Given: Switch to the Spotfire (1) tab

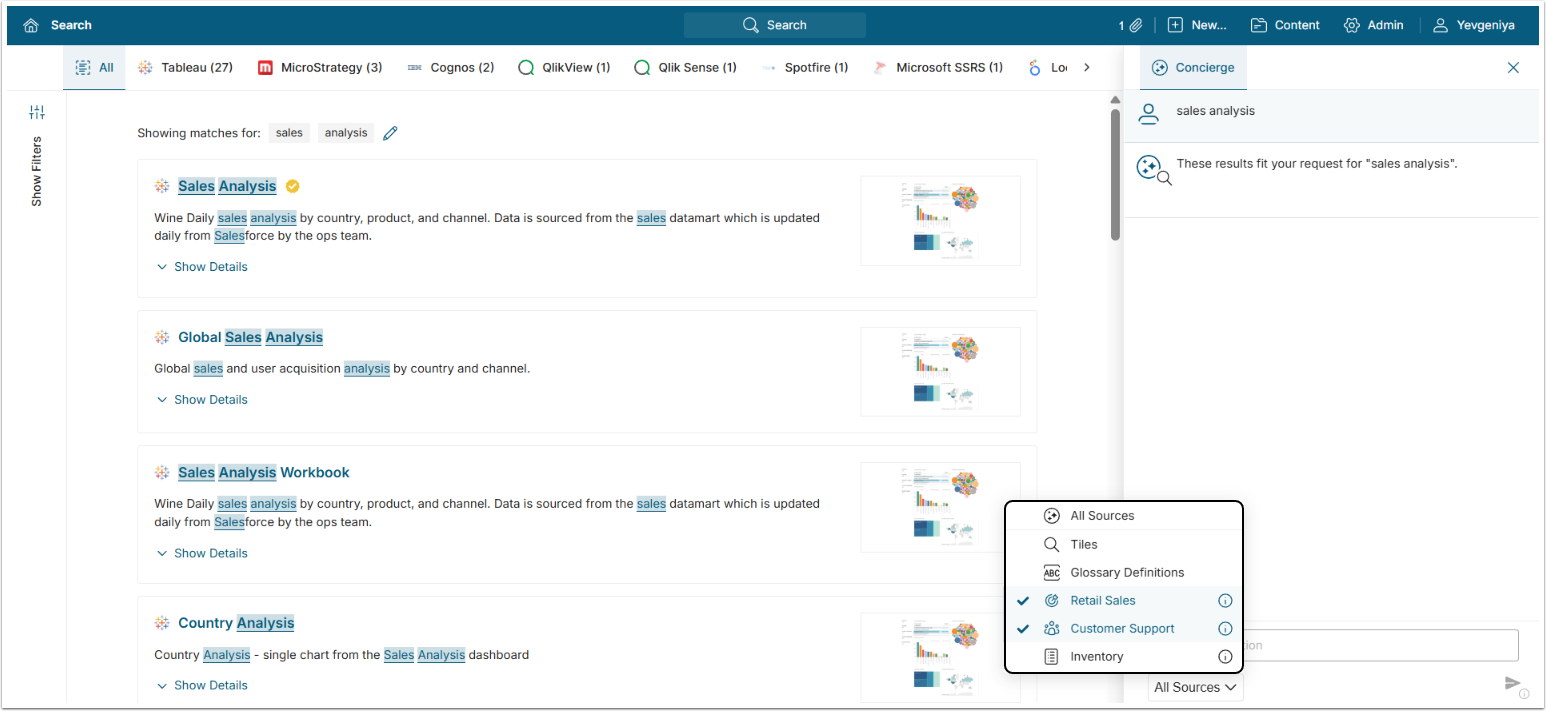Looking at the screenshot, I should pos(804,68).
